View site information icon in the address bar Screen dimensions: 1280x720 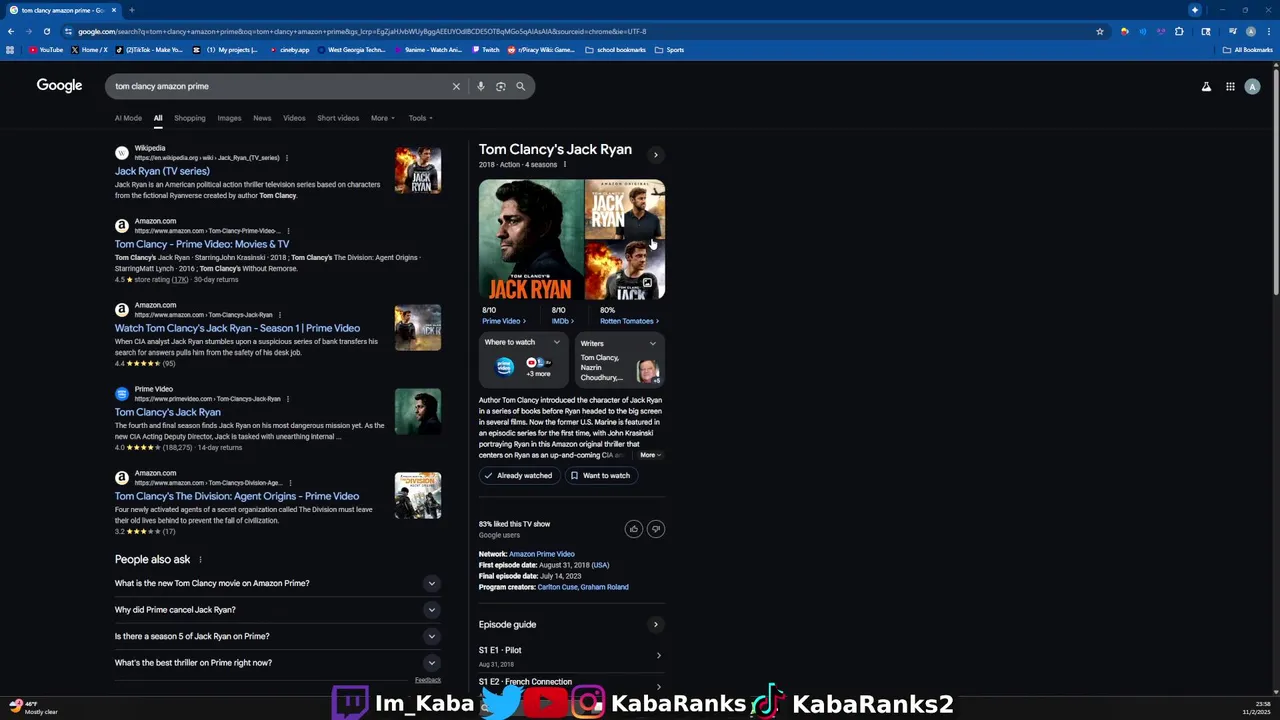pos(68,31)
